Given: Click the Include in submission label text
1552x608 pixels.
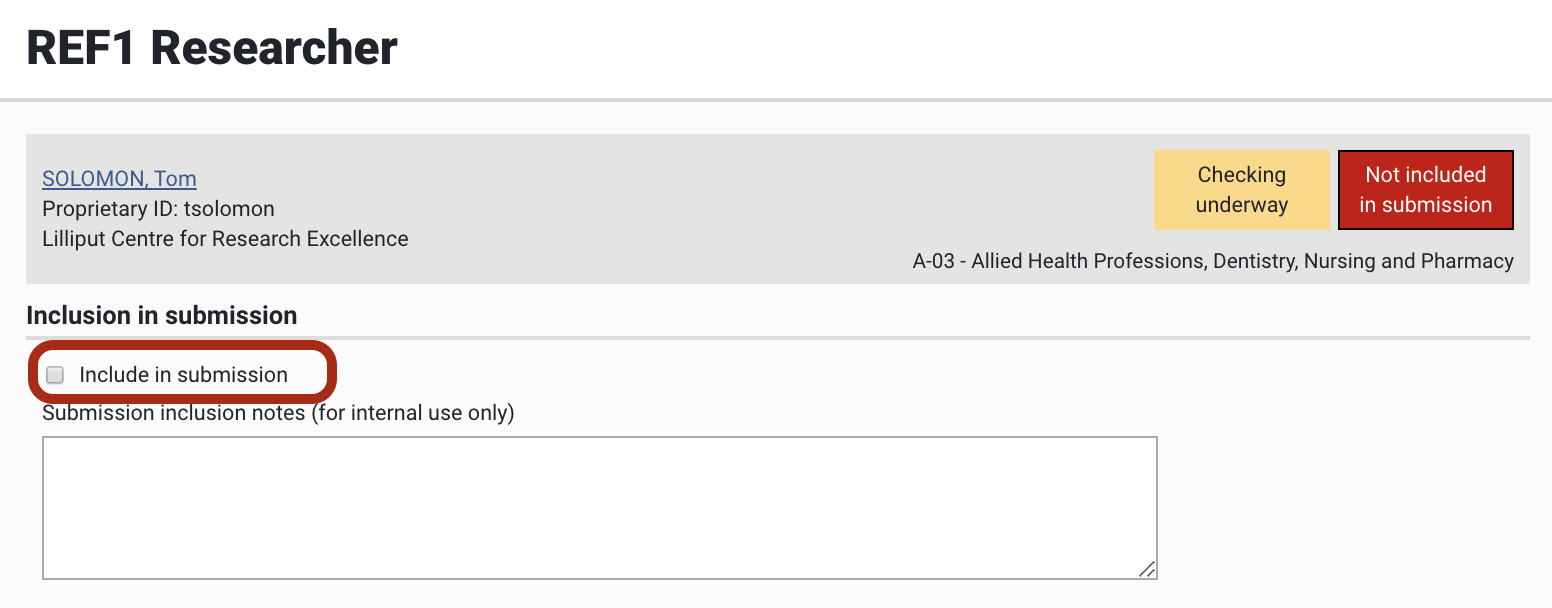Looking at the screenshot, I should pos(183,375).
